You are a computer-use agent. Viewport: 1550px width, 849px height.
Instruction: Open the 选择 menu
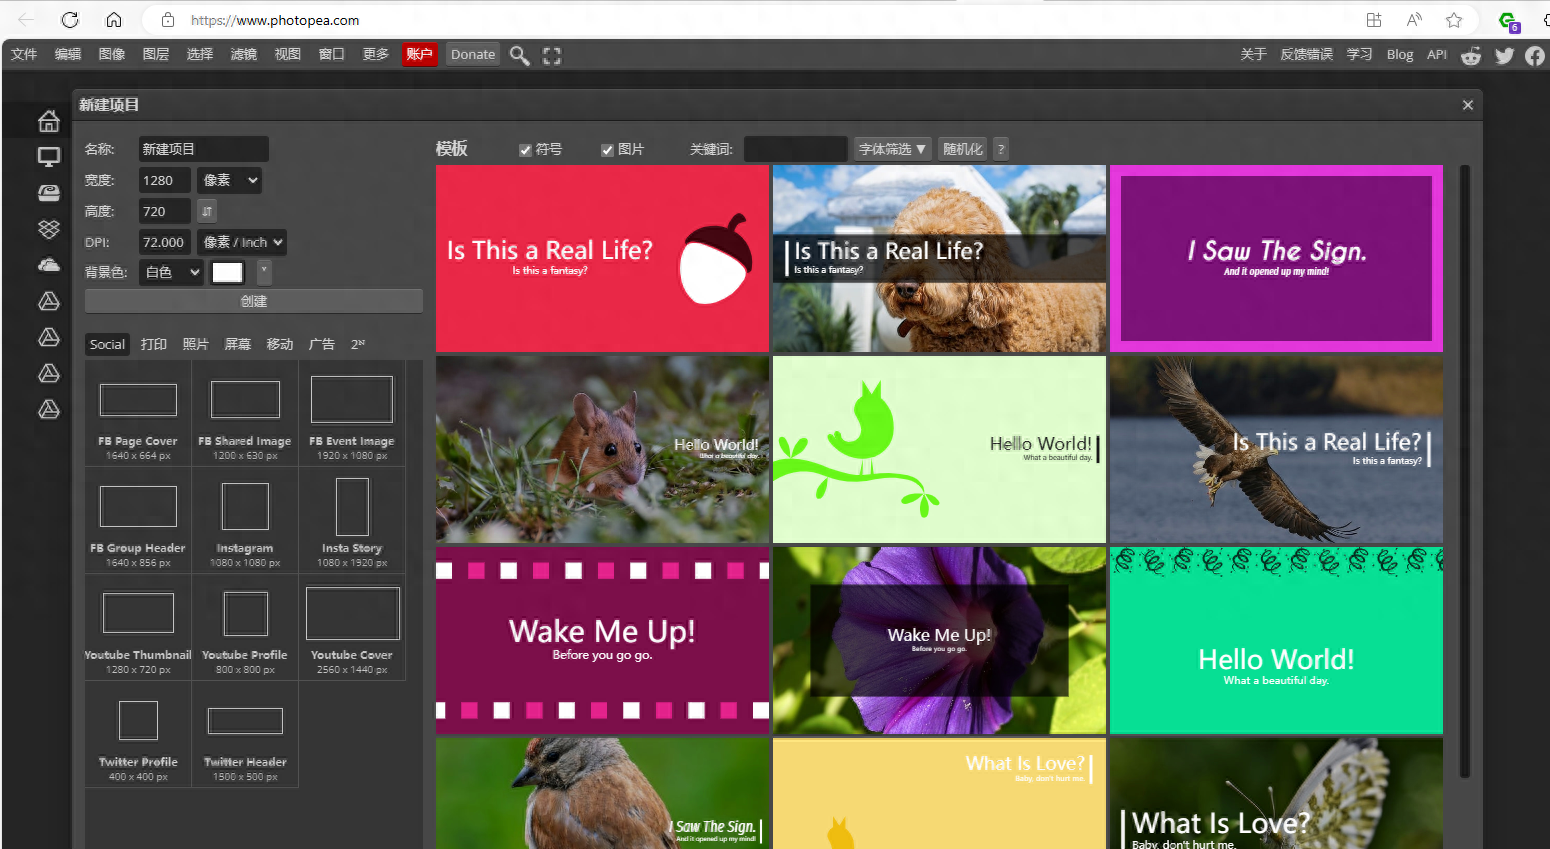200,54
